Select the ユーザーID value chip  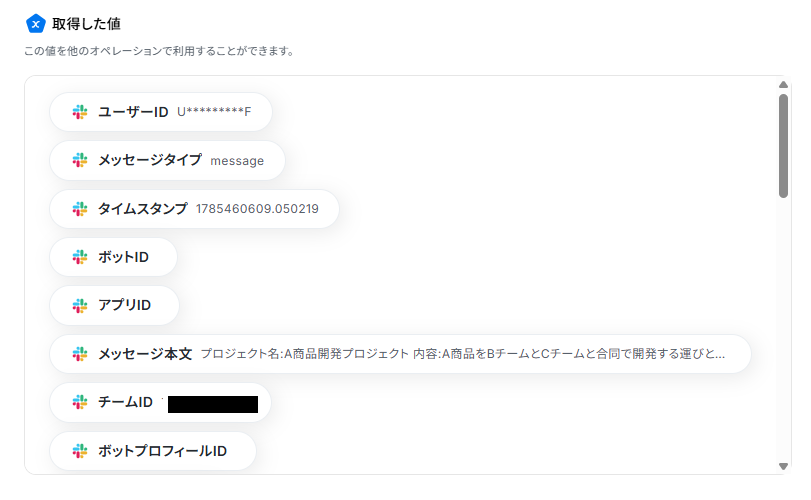click(x=161, y=112)
